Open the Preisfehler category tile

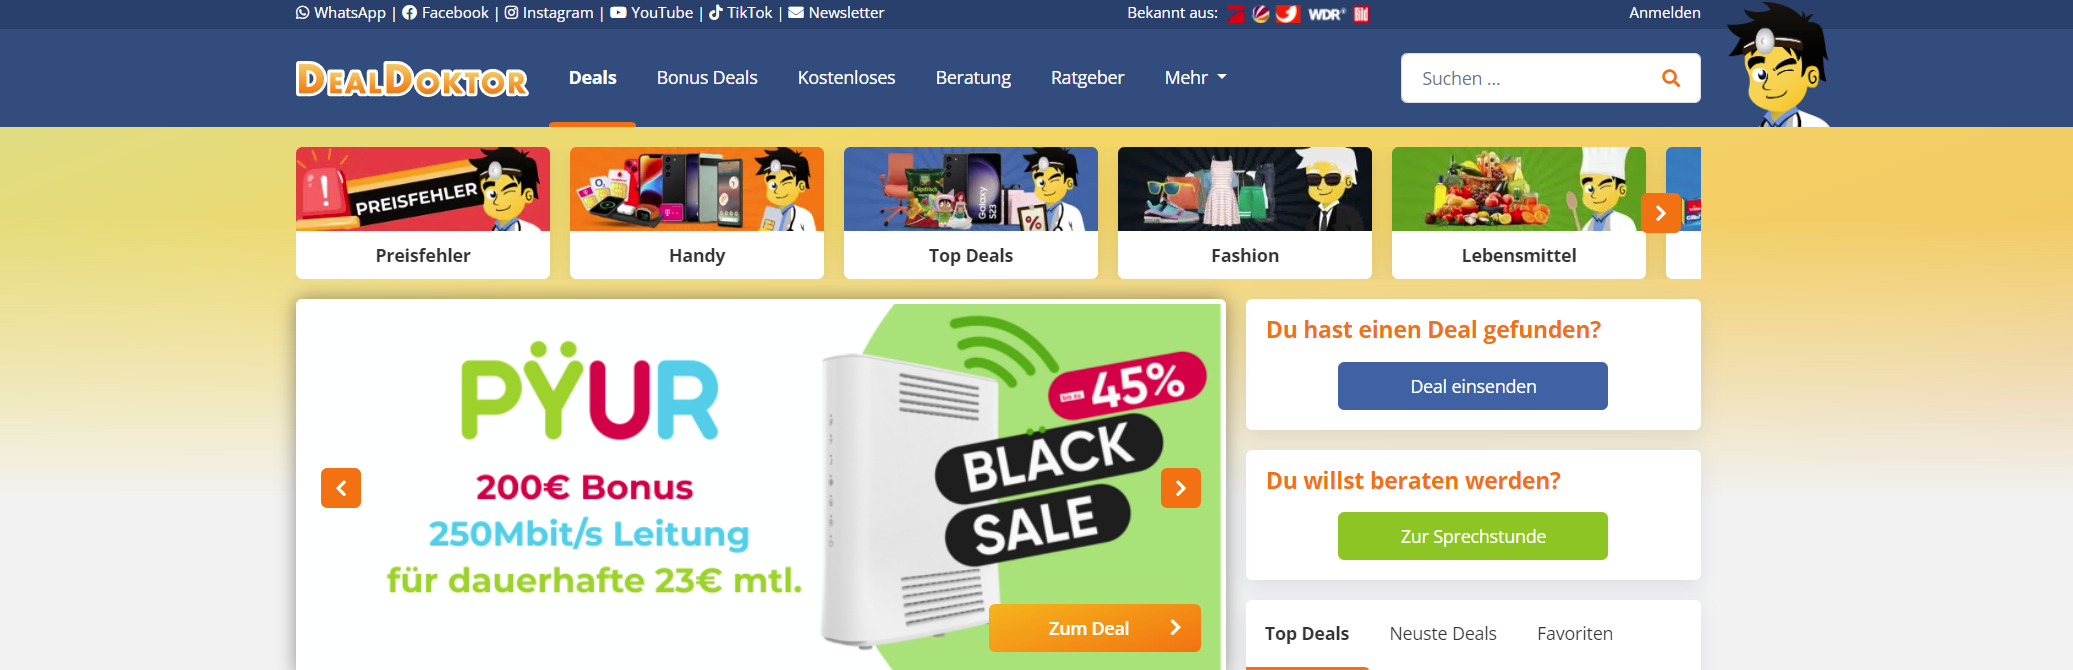click(423, 213)
